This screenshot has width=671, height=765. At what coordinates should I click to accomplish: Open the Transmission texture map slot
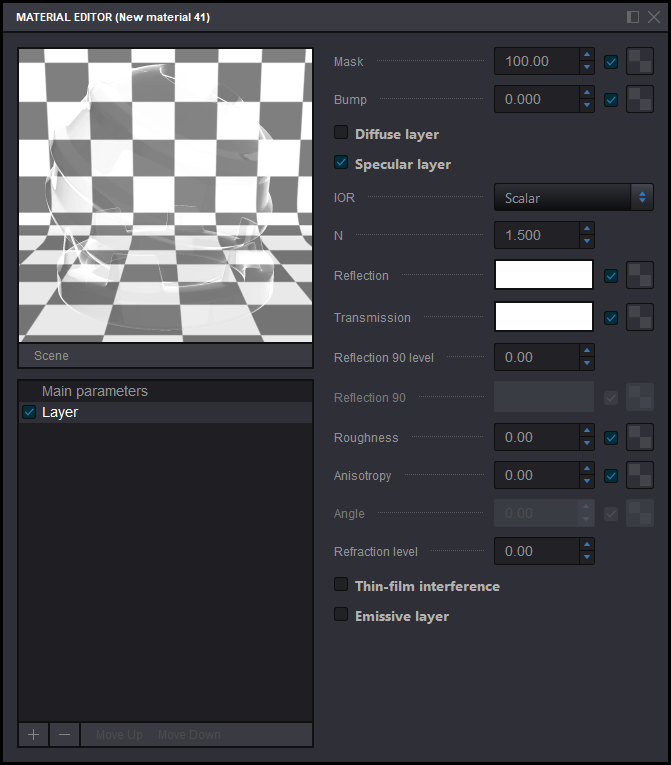pyautogui.click(x=639, y=318)
